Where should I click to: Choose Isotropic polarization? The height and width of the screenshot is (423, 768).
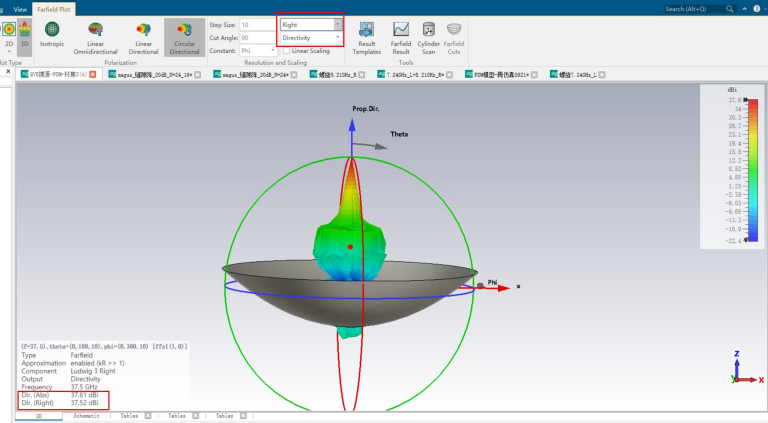(52, 35)
